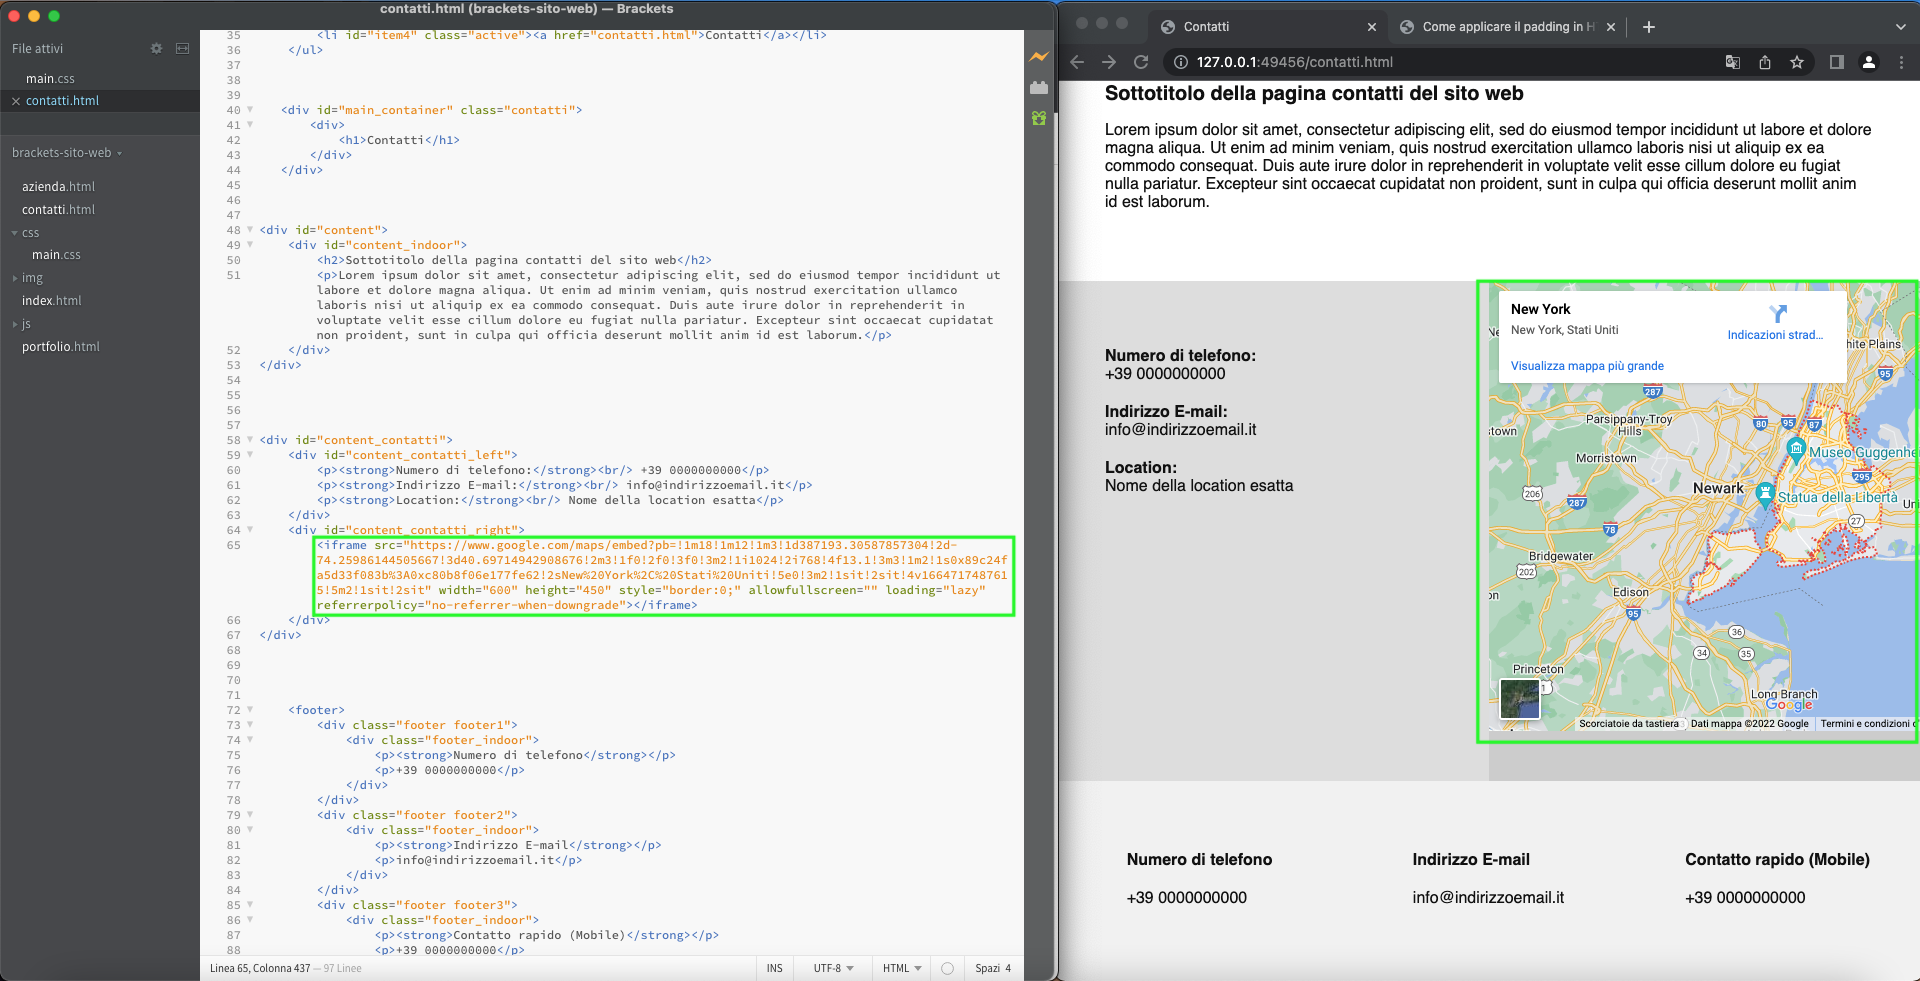The width and height of the screenshot is (1920, 981).
Task: Click 'Visualizza mappa più grande' link
Action: tap(1587, 366)
